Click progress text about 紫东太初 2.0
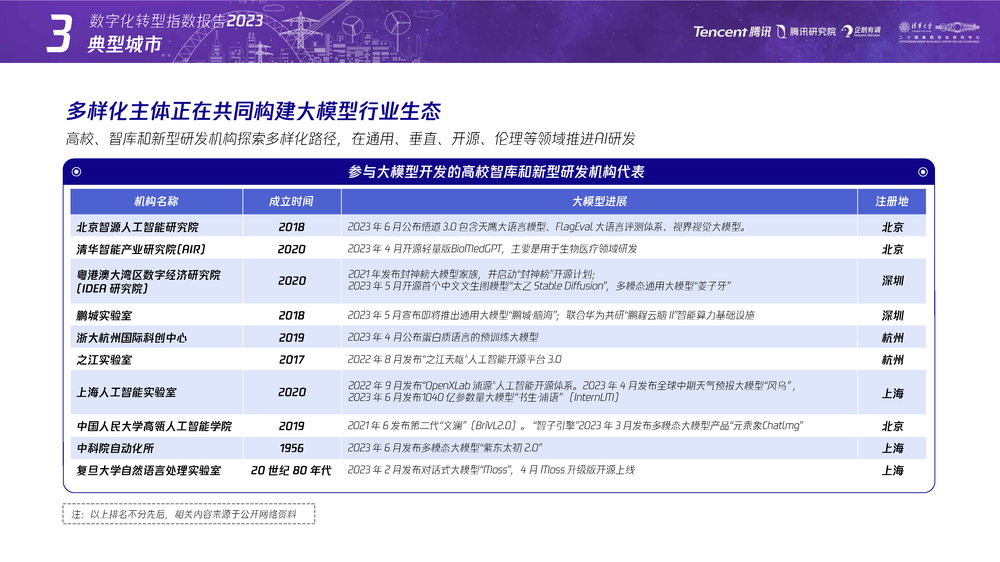 pyautogui.click(x=445, y=448)
